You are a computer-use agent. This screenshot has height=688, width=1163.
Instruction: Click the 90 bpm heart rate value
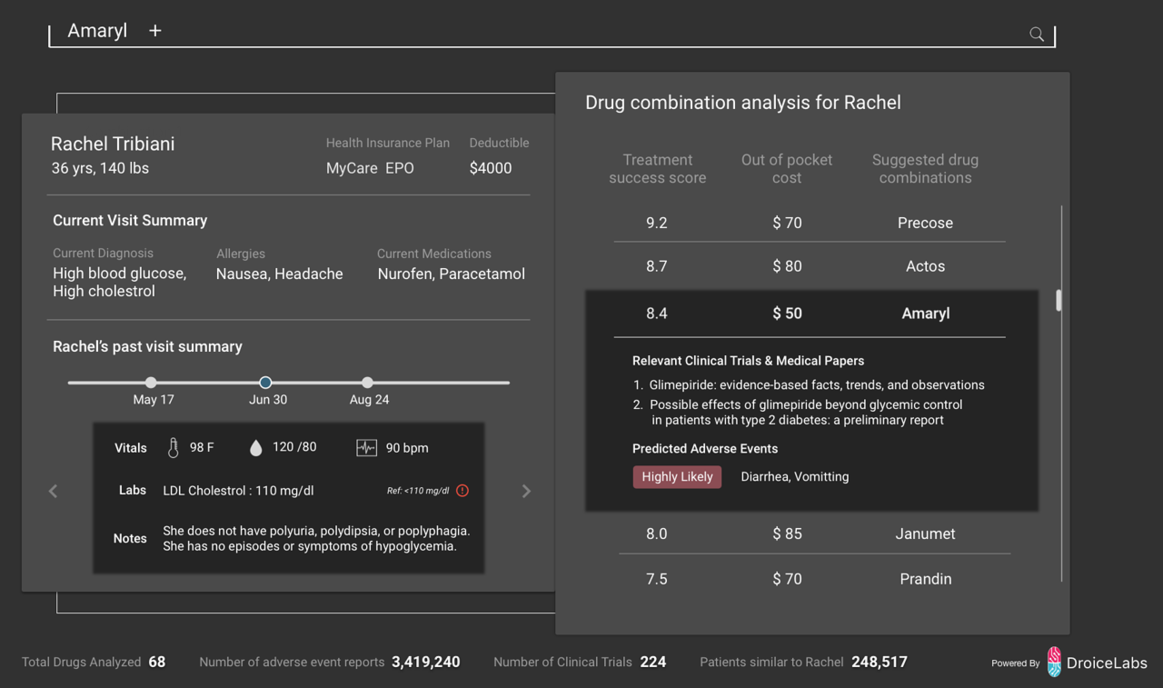coord(407,448)
